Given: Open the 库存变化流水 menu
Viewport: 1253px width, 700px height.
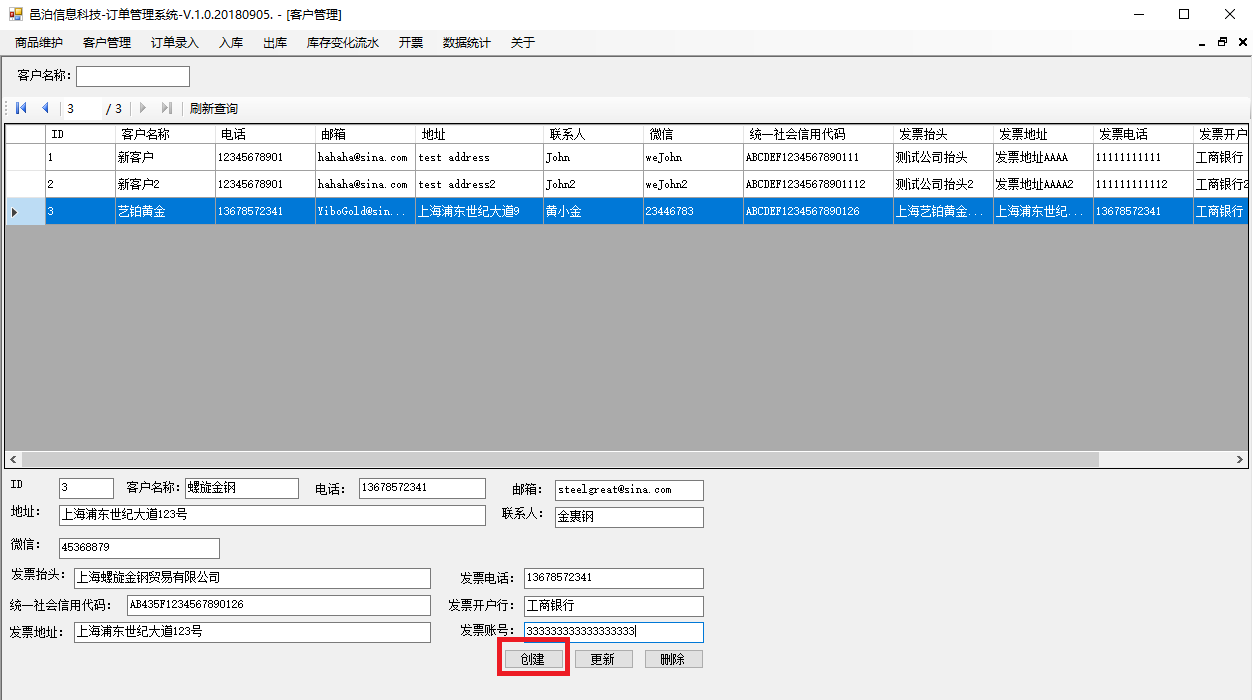Looking at the screenshot, I should click(343, 42).
